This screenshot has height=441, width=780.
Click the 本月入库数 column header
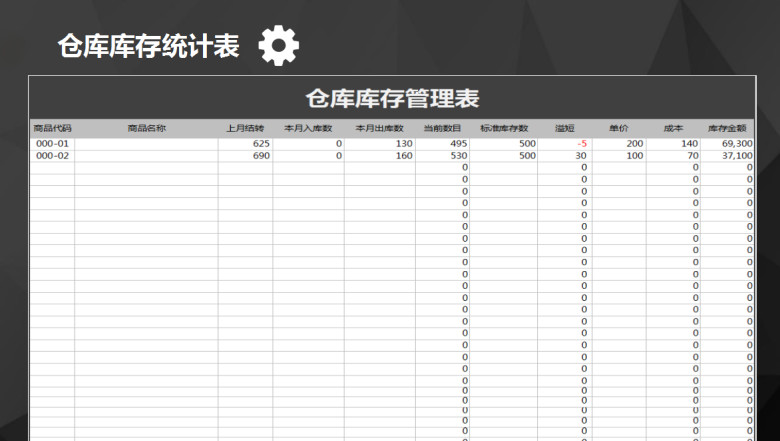pos(308,128)
